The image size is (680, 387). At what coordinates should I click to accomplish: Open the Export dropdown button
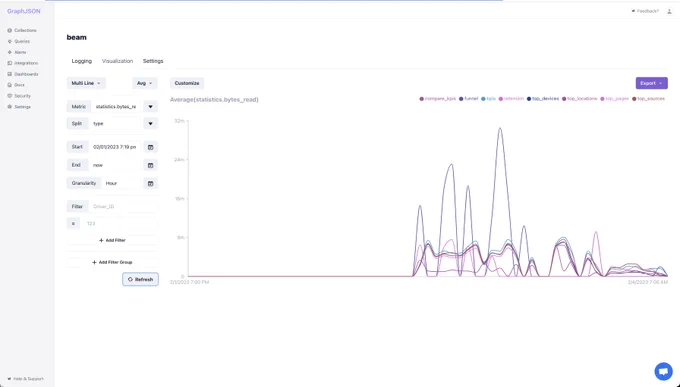pos(651,83)
